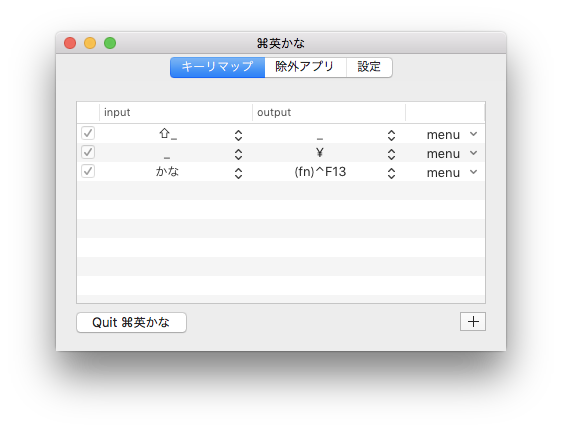Uncheck the ⇧_ input row checkbox
Viewport: 562px width, 431px height.
[88, 133]
